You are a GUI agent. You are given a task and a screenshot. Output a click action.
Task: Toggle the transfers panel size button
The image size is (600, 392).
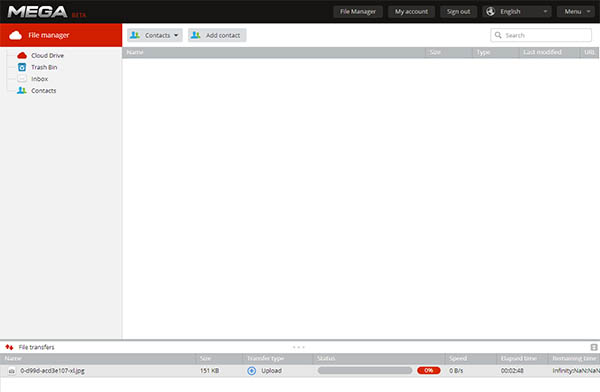594,347
